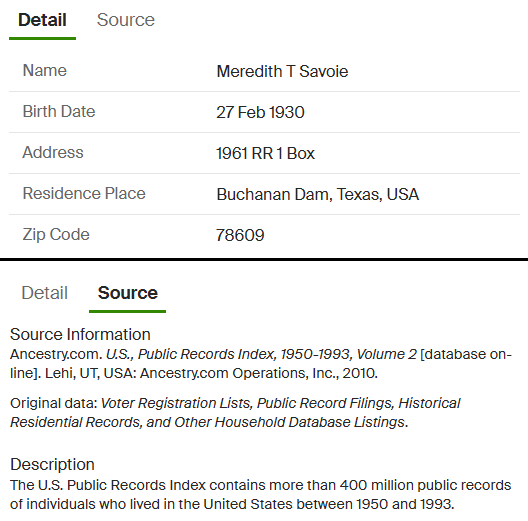The image size is (528, 521).
Task: Select birth date value 27 Feb 1930
Action: (260, 112)
